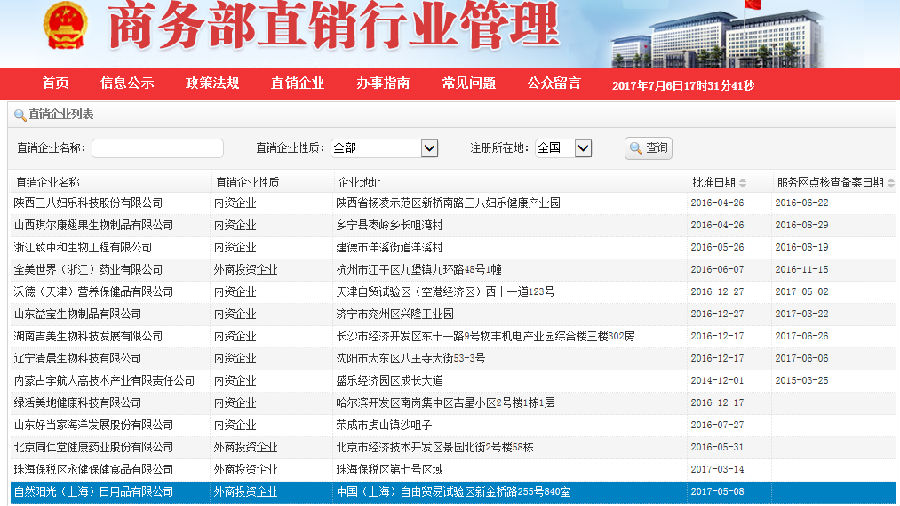Click the 直销企业名称 text input field
900x506 pixels.
coord(157,148)
